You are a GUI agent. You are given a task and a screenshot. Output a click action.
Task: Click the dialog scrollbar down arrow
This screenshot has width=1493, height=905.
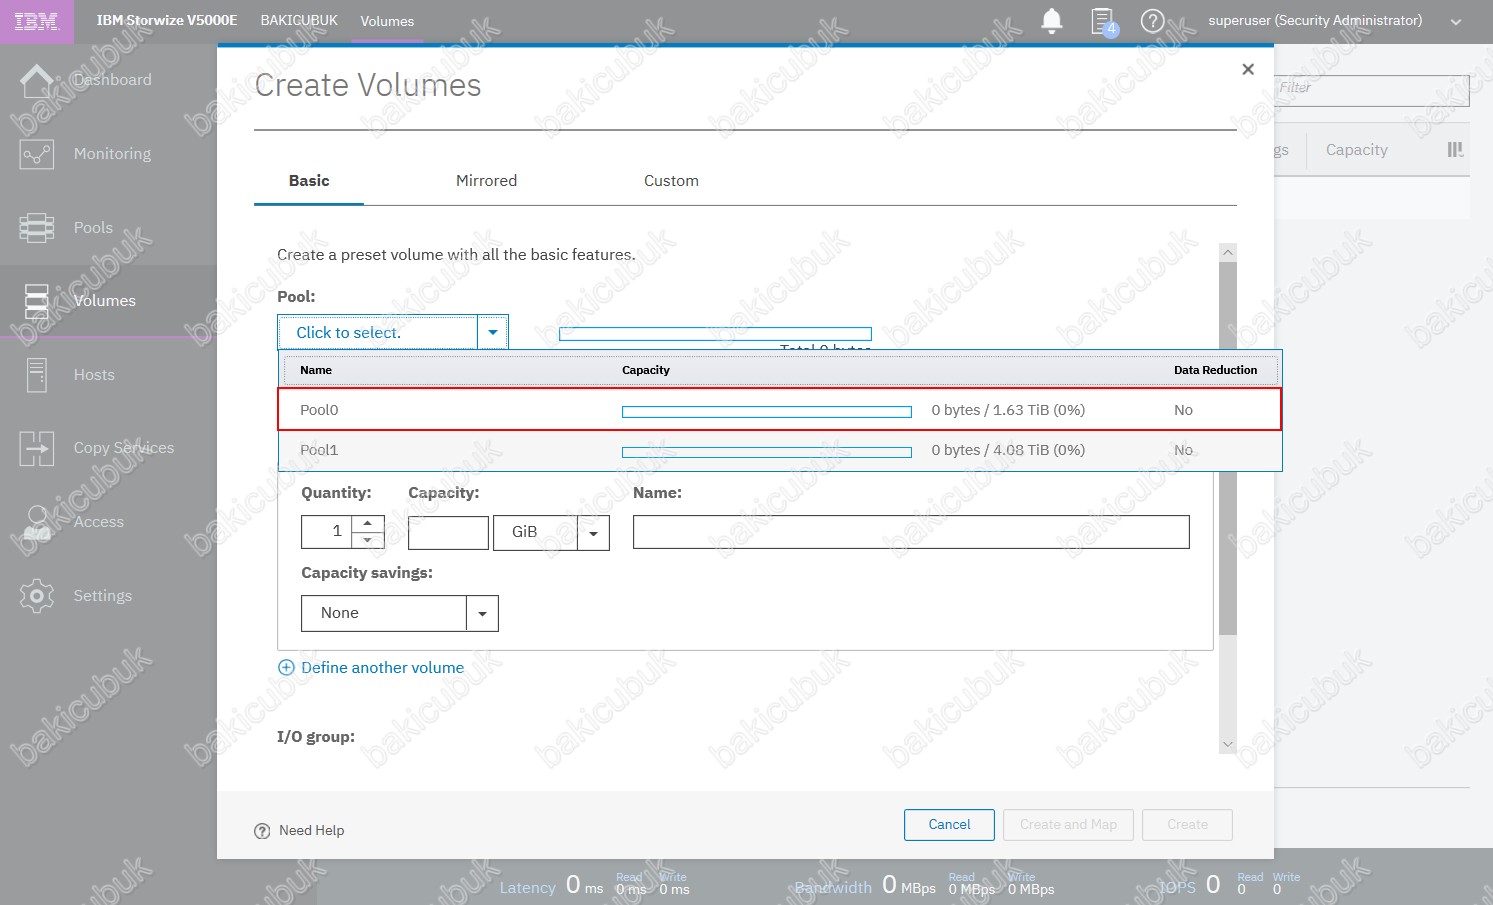coord(1228,745)
